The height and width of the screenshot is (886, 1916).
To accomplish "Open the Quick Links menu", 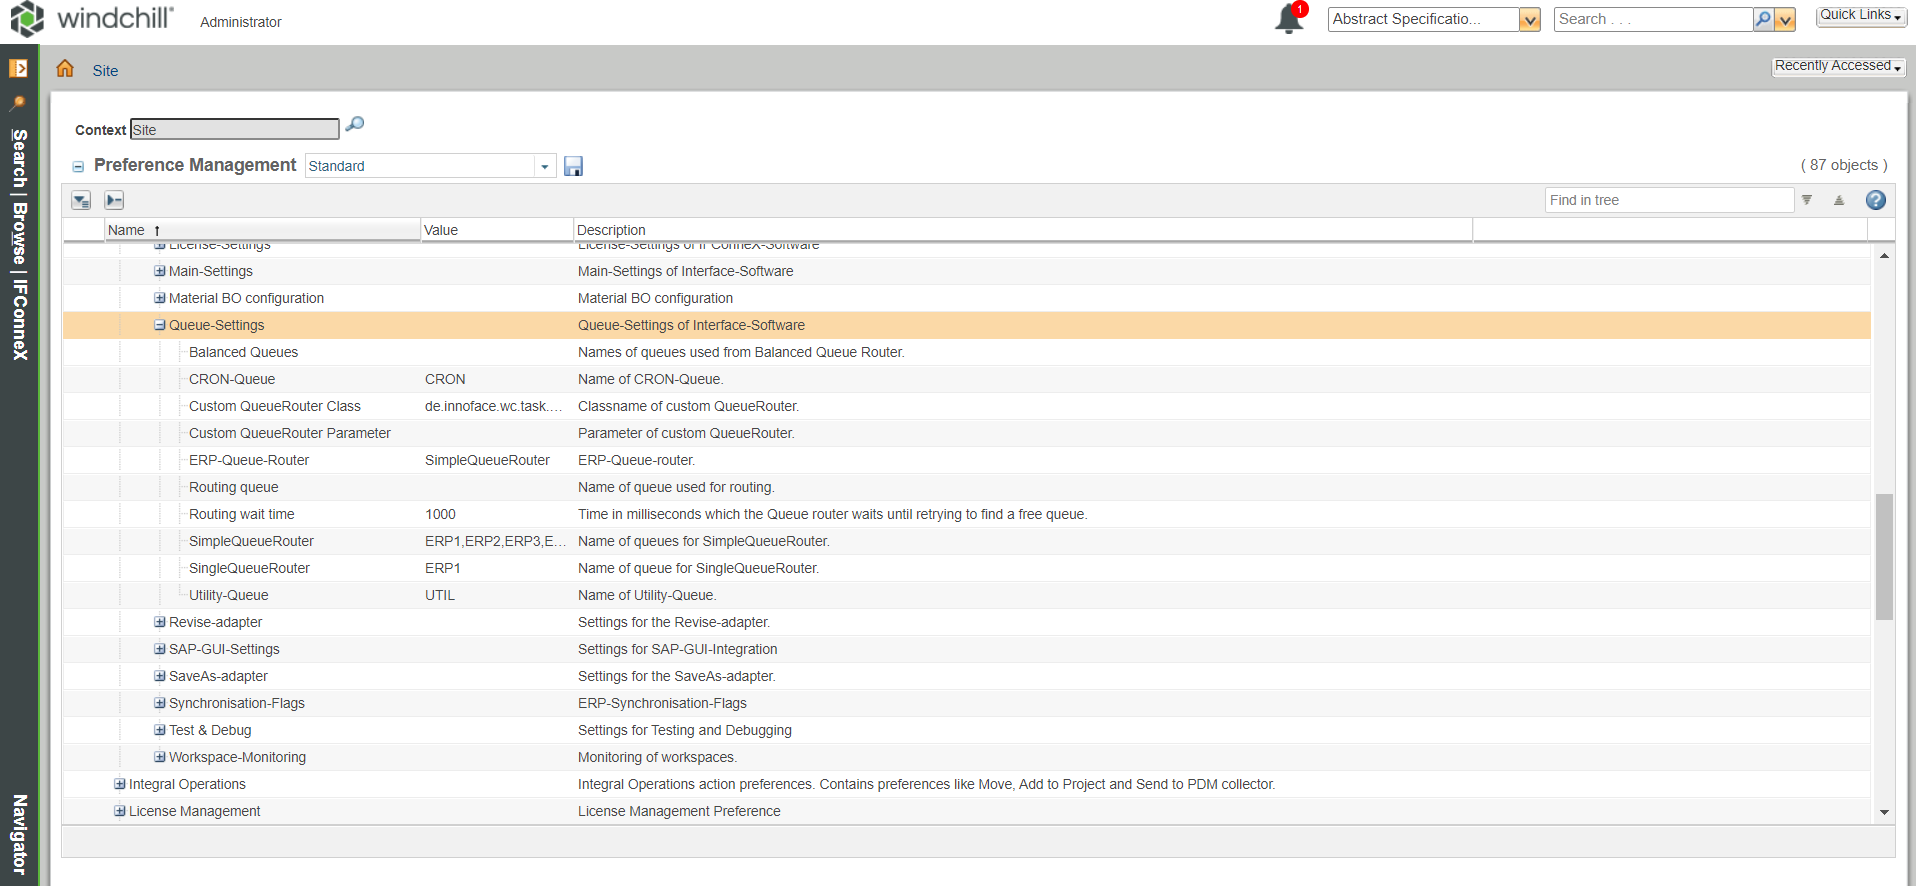I will point(1860,15).
